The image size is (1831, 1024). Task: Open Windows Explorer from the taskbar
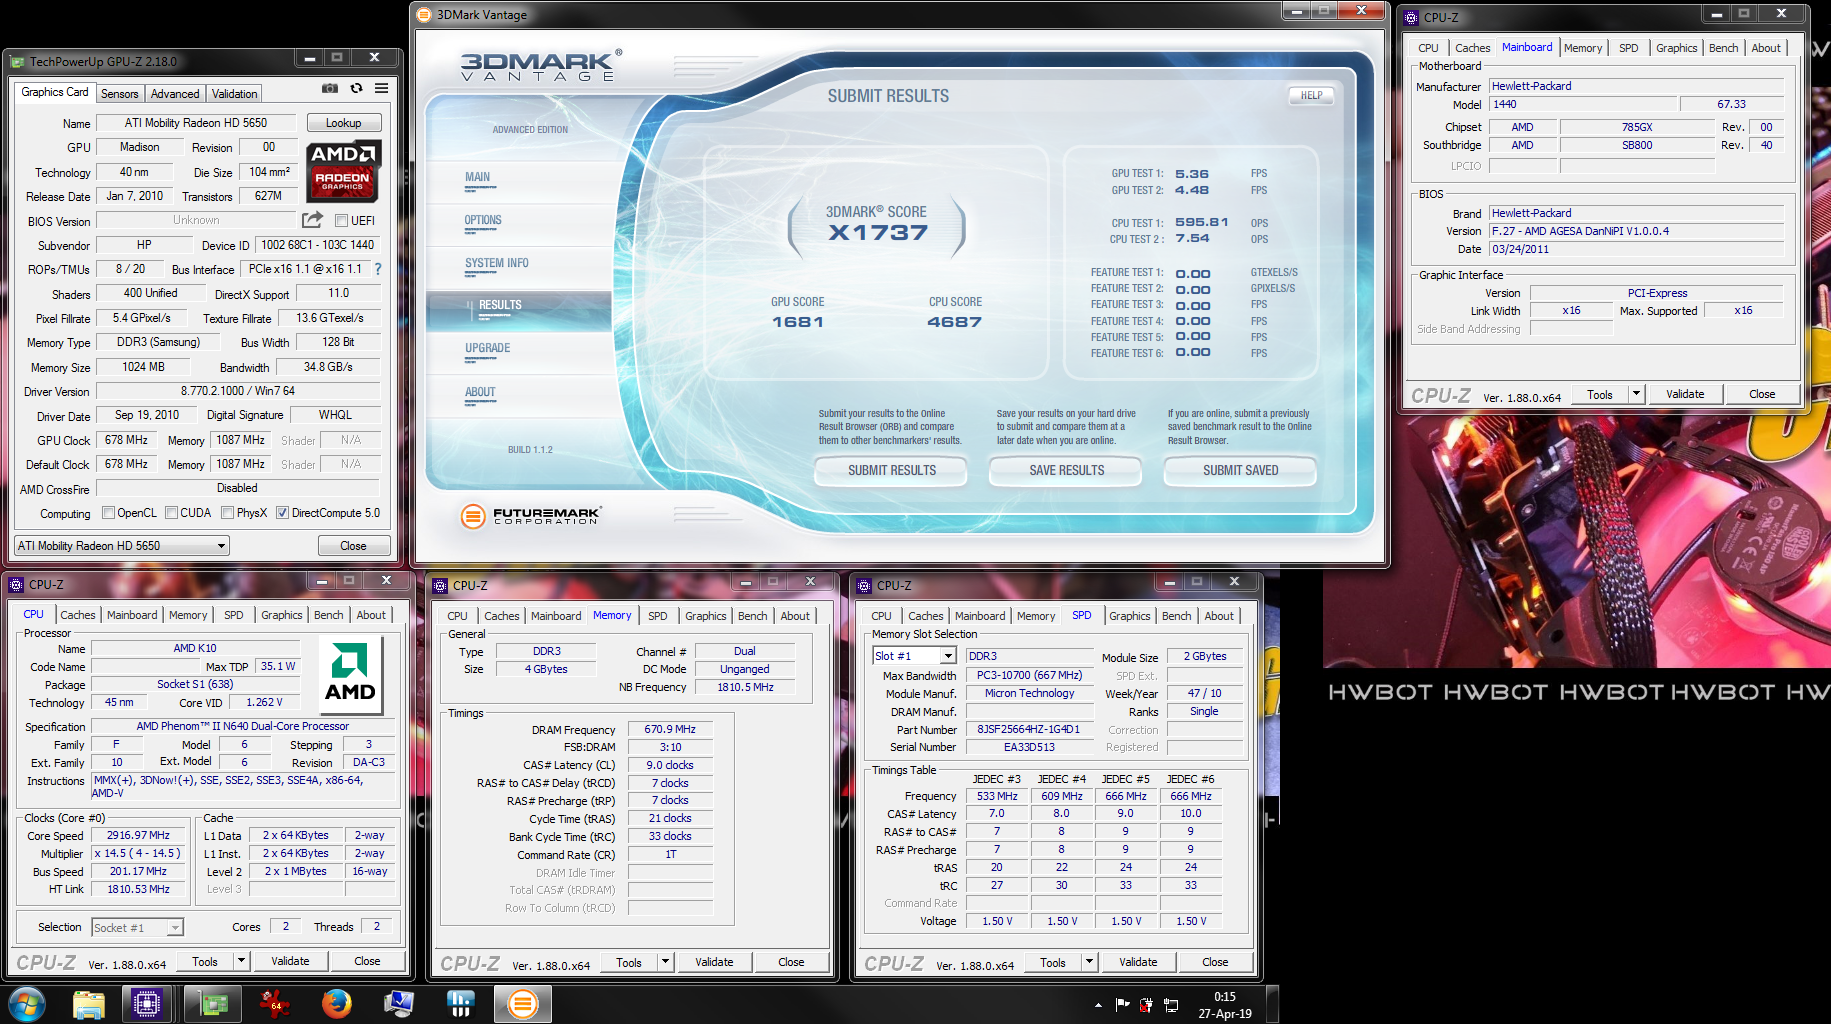(88, 1004)
